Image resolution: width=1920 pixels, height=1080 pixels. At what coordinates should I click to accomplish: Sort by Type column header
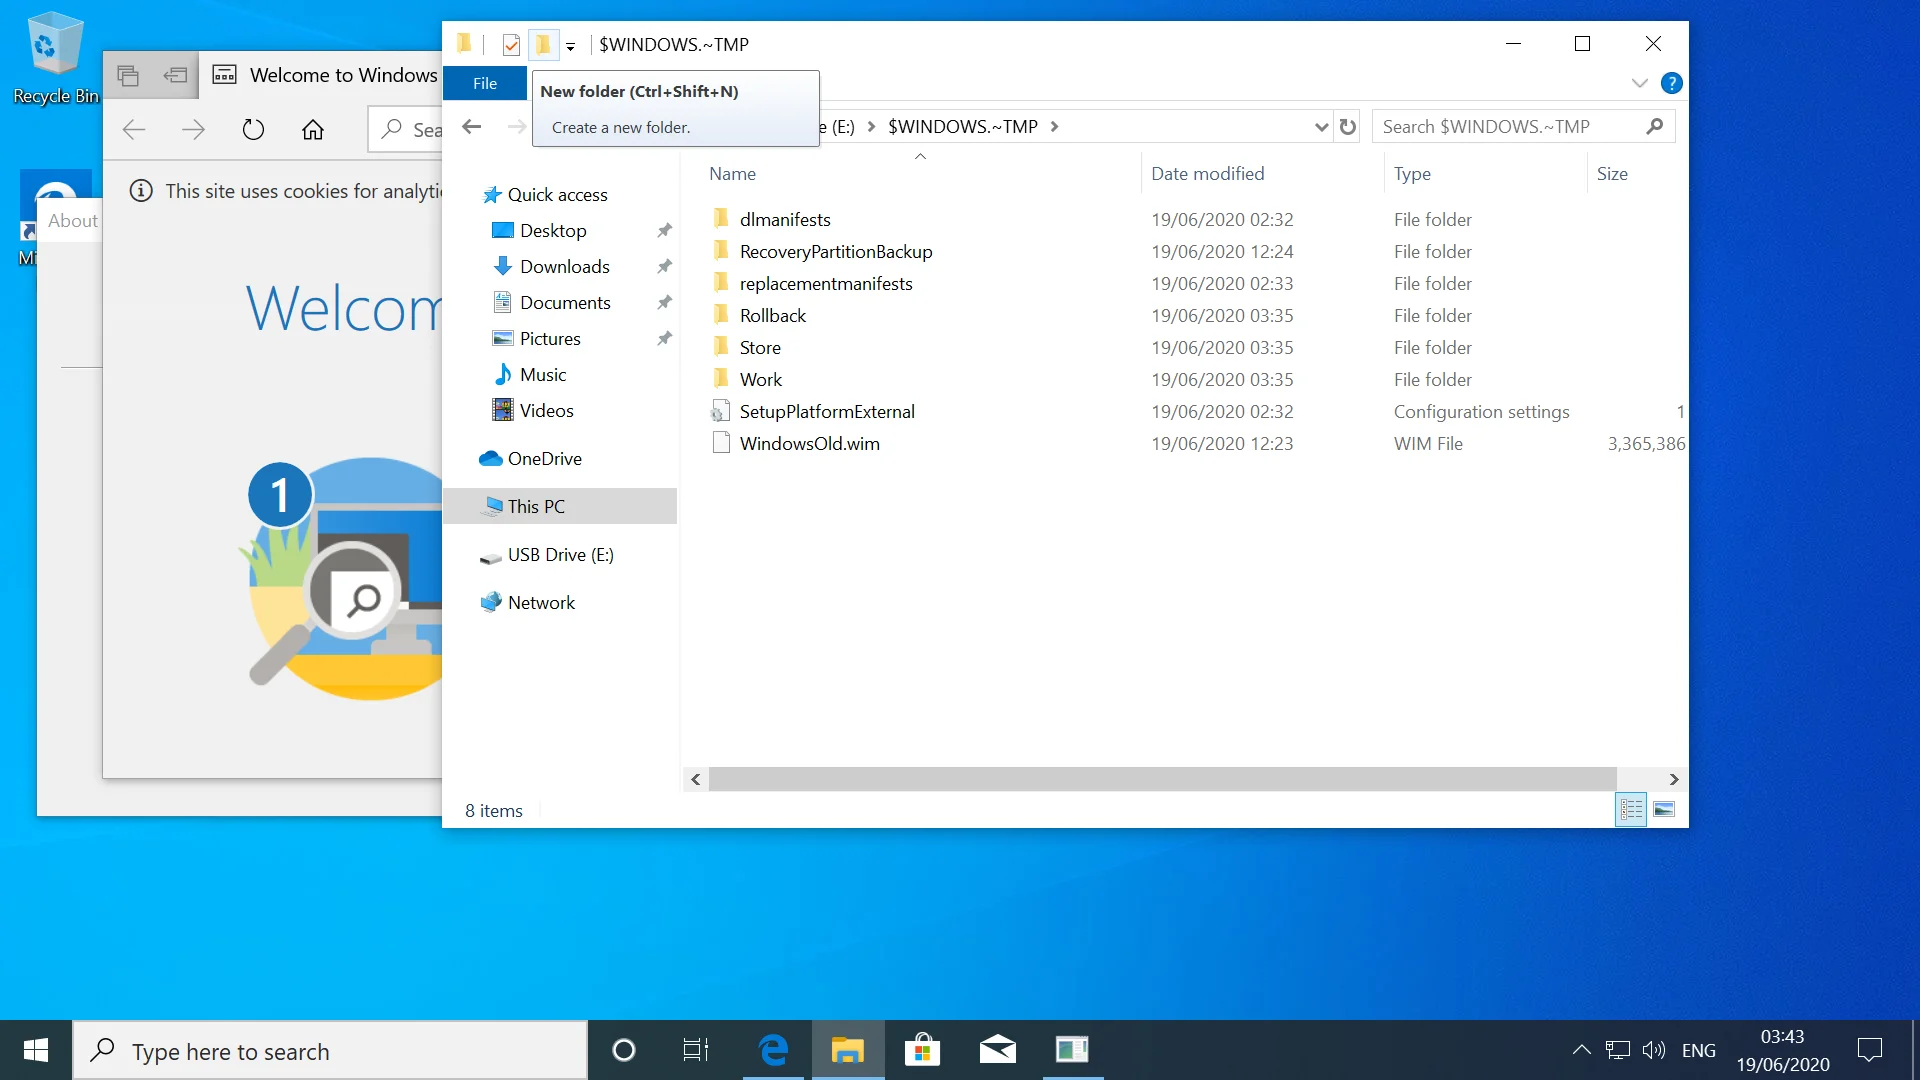coord(1412,173)
